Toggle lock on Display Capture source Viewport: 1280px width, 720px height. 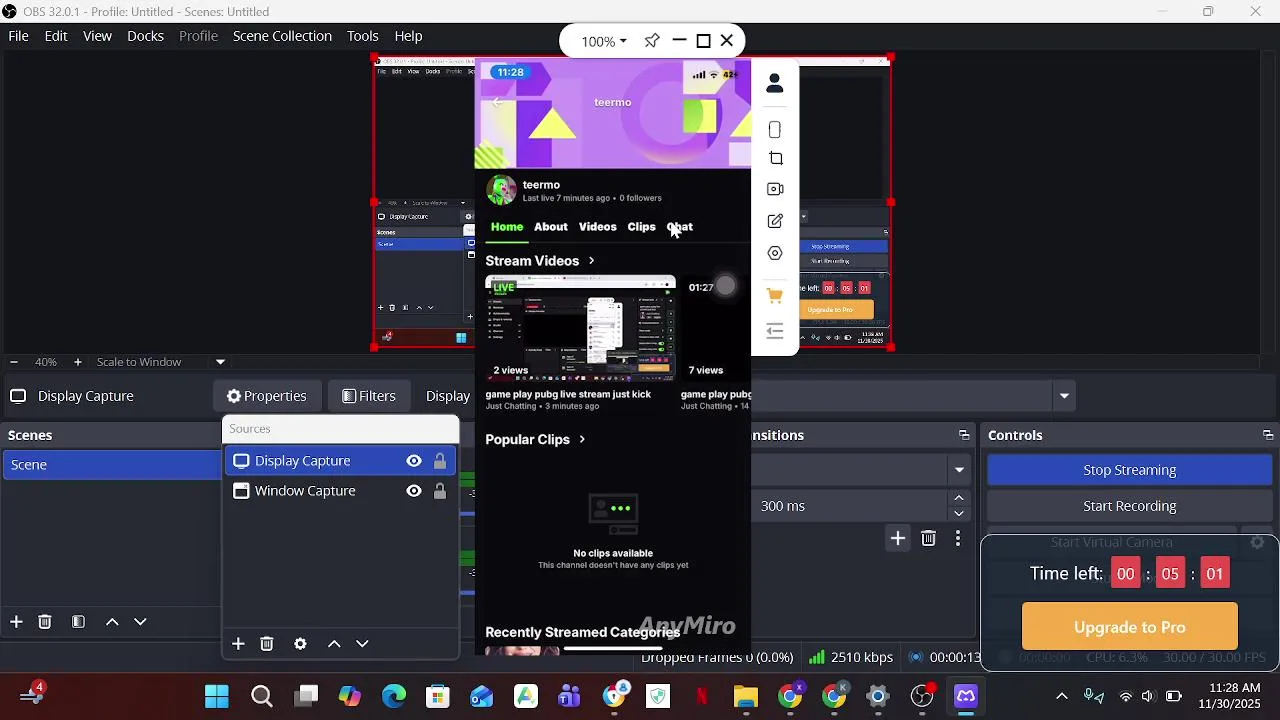point(440,461)
